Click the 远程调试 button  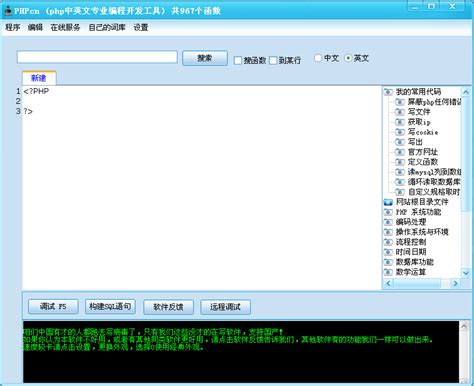(226, 307)
